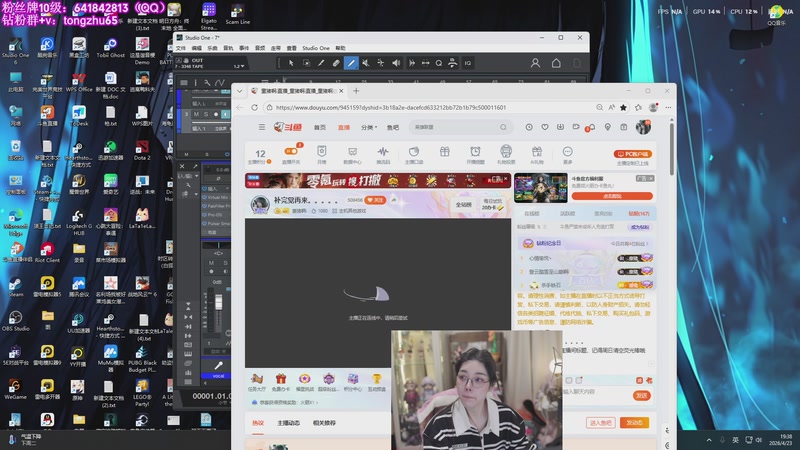This screenshot has width=800, height=450.
Task: Click the Q quantize button in Studio One
Action: (439, 63)
